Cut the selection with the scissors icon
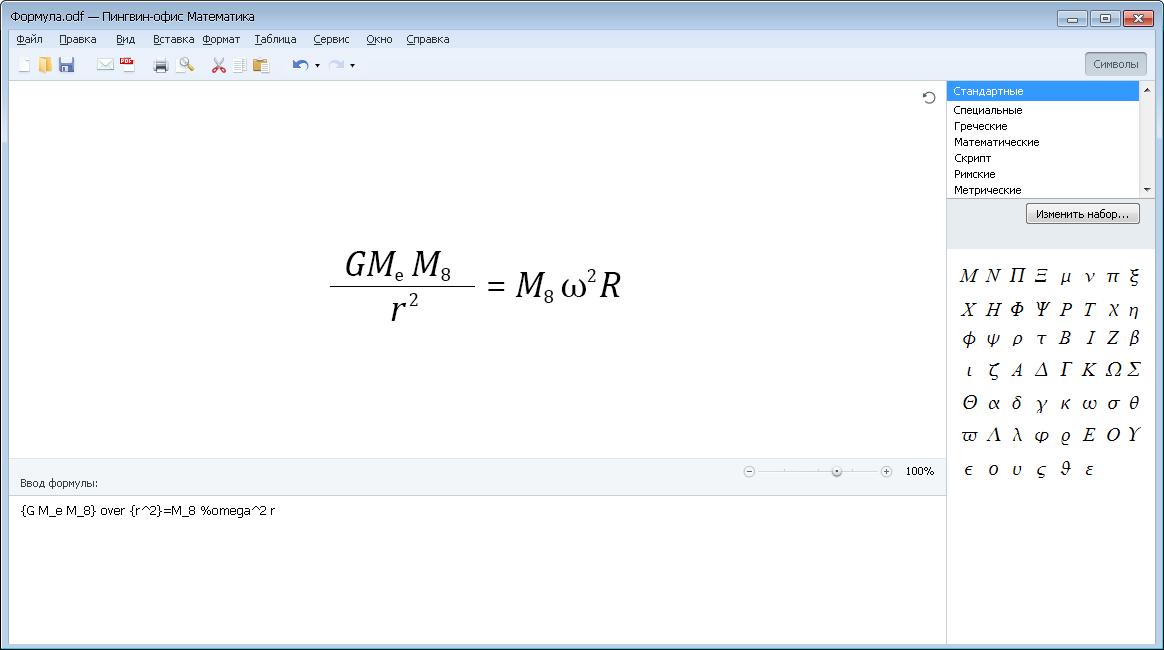Viewport: 1164px width, 650px height. pyautogui.click(x=218, y=65)
